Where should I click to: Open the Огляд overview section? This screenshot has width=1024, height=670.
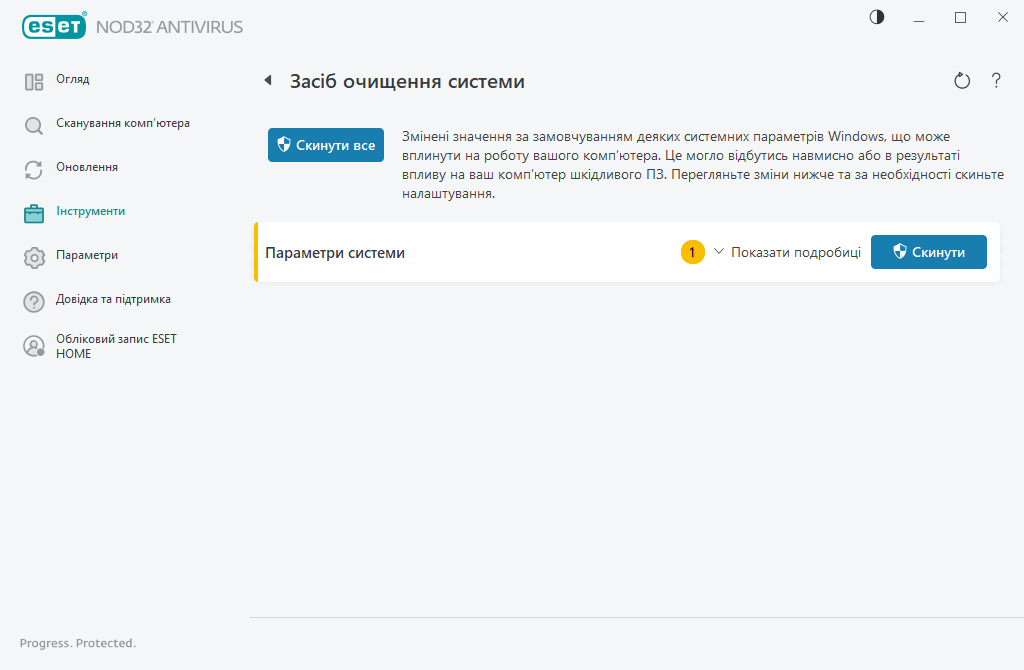(35, 79)
